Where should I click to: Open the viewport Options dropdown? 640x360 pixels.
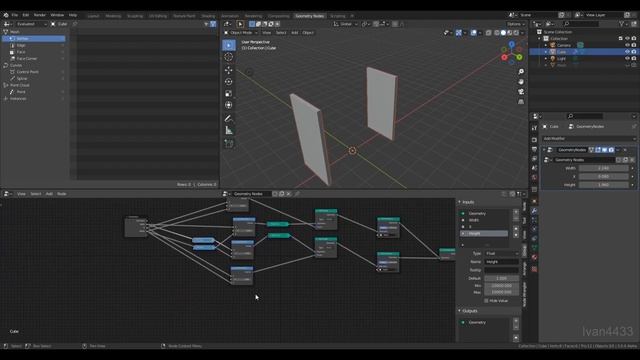tap(516, 24)
